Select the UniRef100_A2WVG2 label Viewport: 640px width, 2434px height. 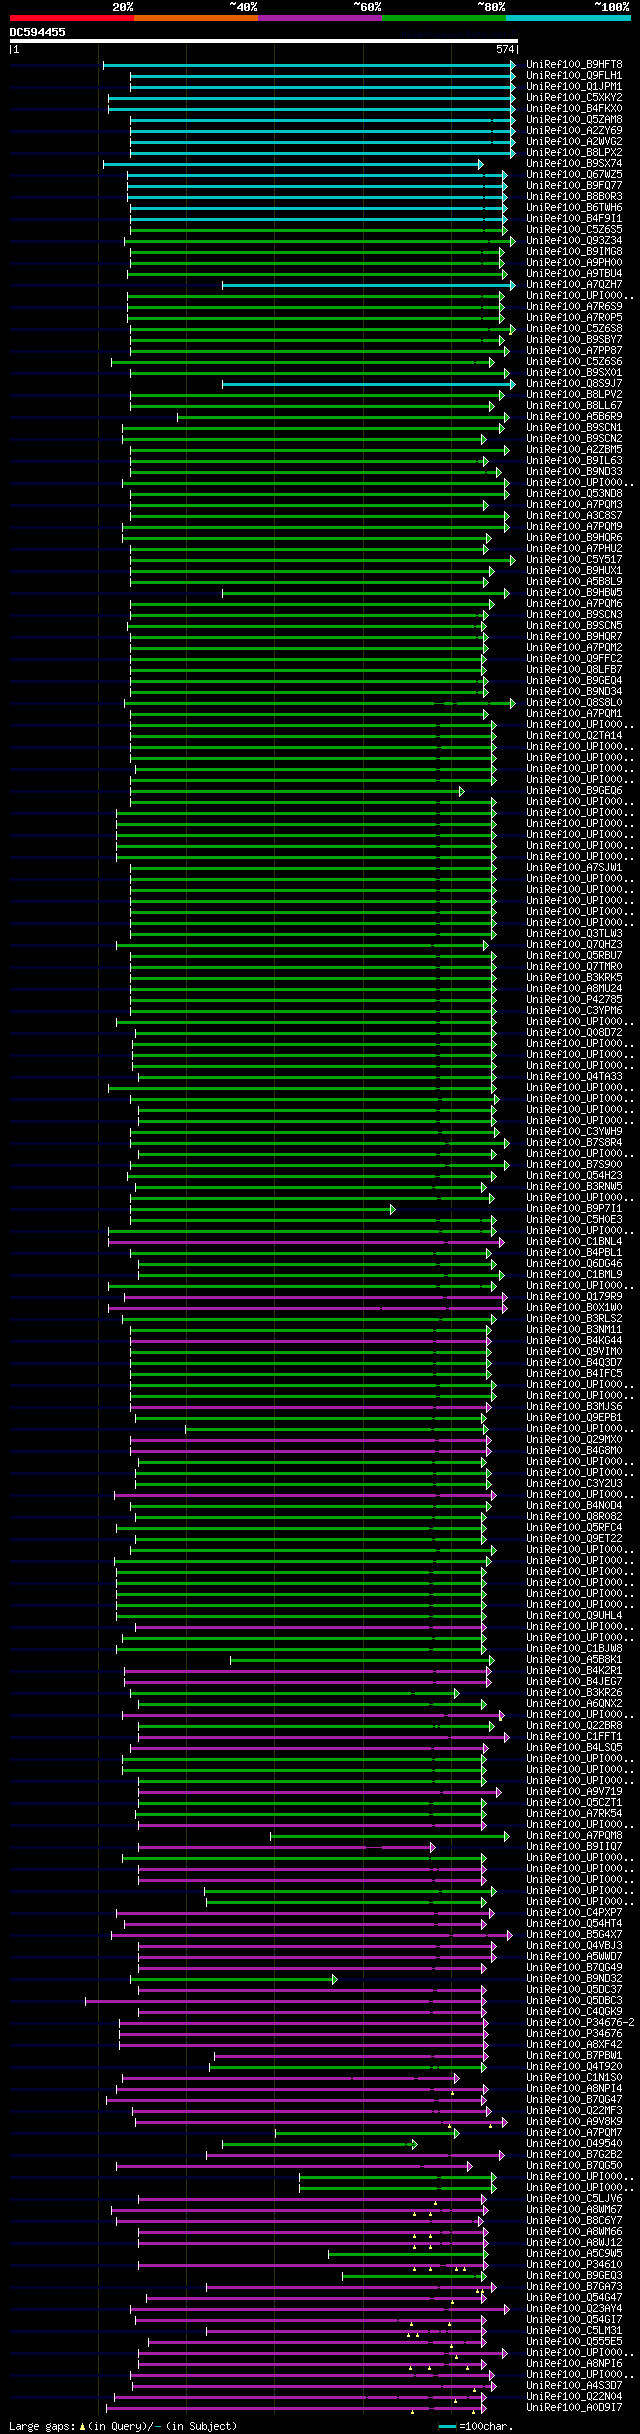[574, 142]
